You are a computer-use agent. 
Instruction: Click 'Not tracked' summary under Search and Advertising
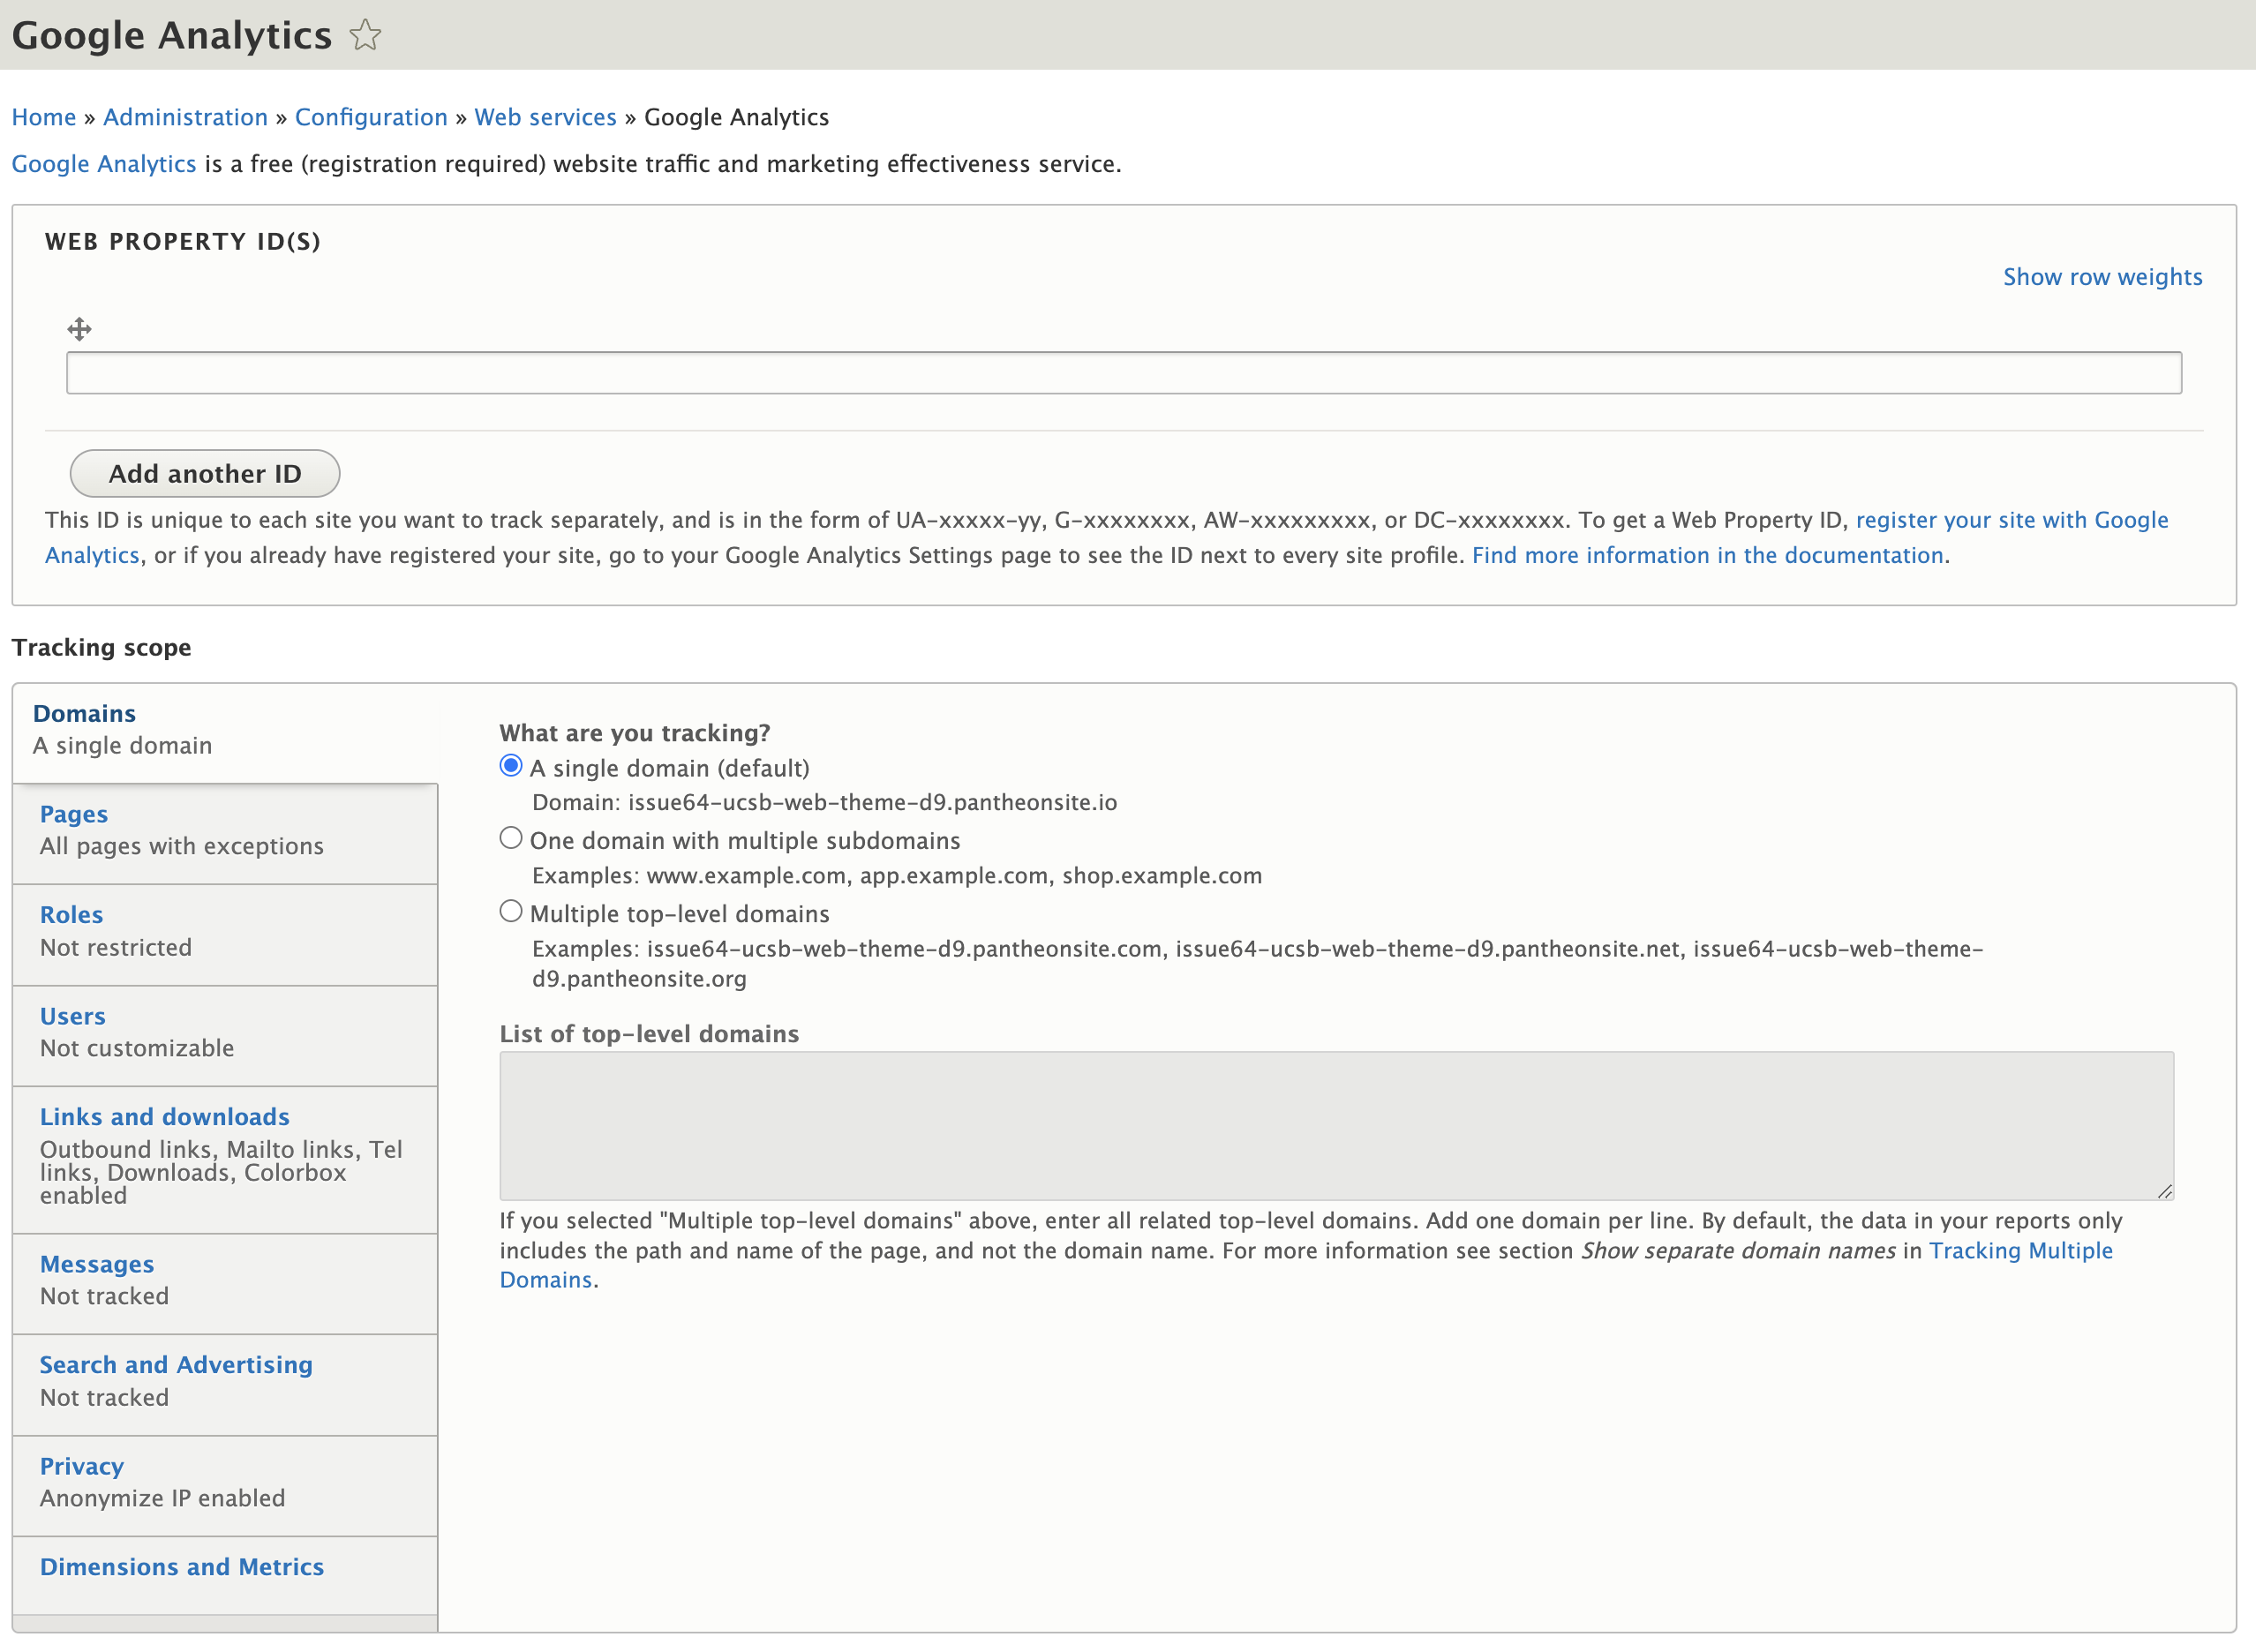coord(104,1397)
